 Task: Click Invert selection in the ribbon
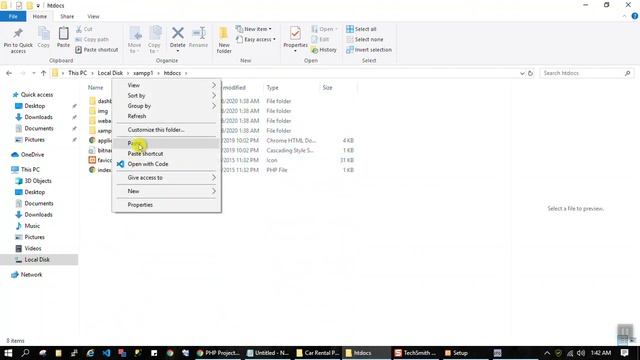(x=369, y=50)
